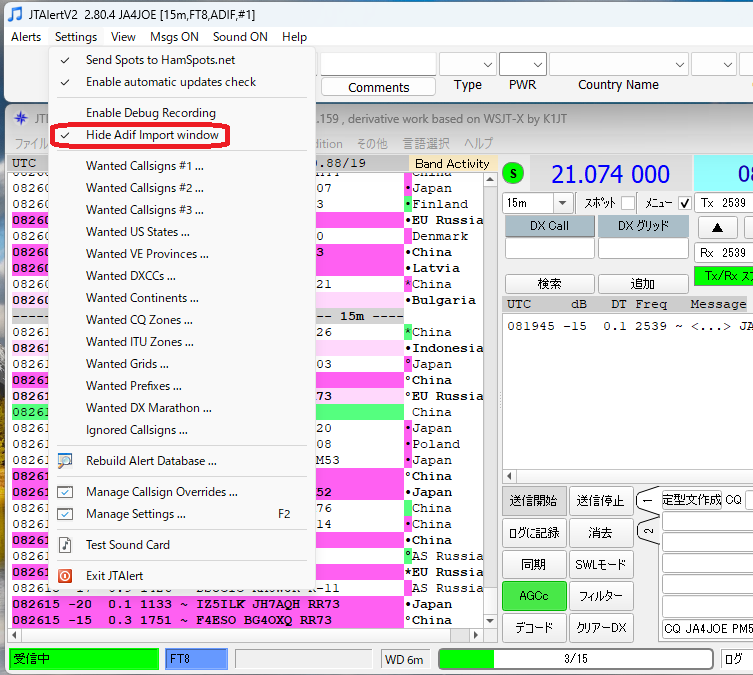Click Msgs ON in menu bar
This screenshot has width=753, height=675.
pyautogui.click(x=174, y=37)
